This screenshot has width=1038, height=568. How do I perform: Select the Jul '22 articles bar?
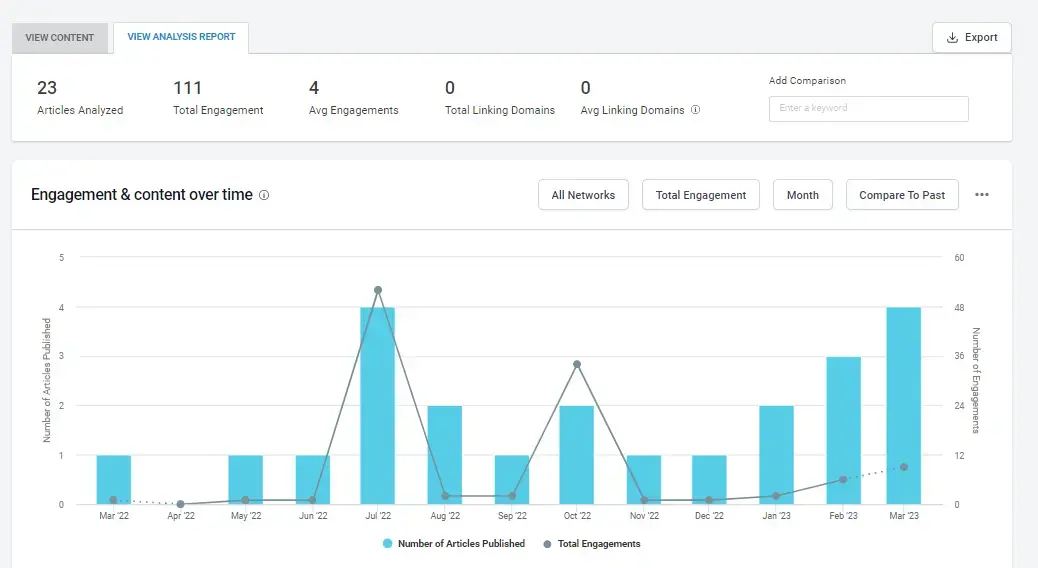[378, 406]
